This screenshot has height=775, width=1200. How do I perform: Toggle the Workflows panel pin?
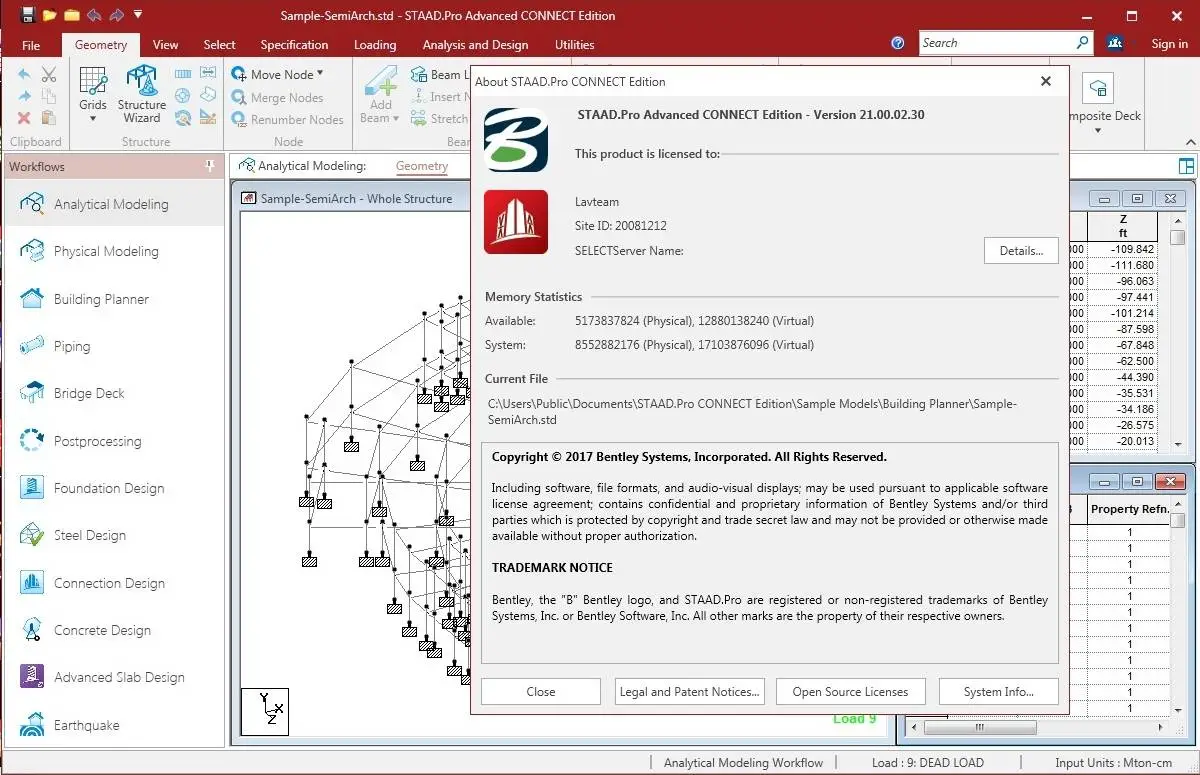tap(210, 166)
